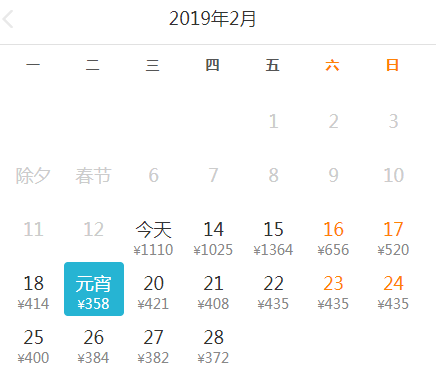Click the 三 Wednesday column header
This screenshot has width=436, height=390.
153,65
